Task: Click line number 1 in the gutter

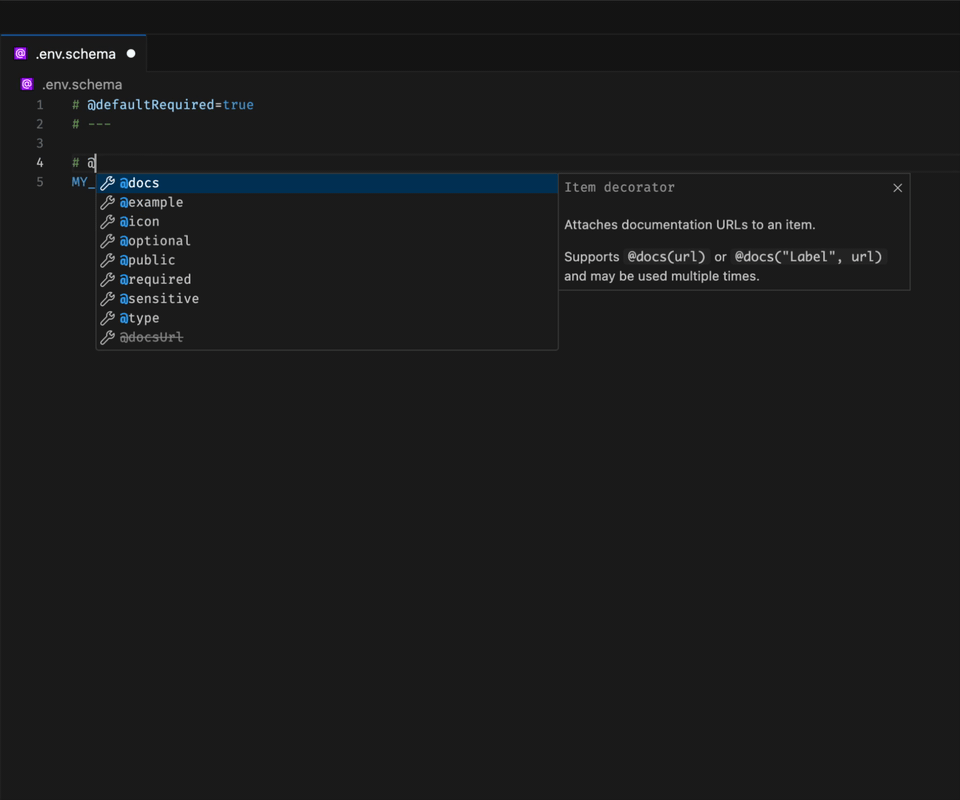Action: point(40,105)
